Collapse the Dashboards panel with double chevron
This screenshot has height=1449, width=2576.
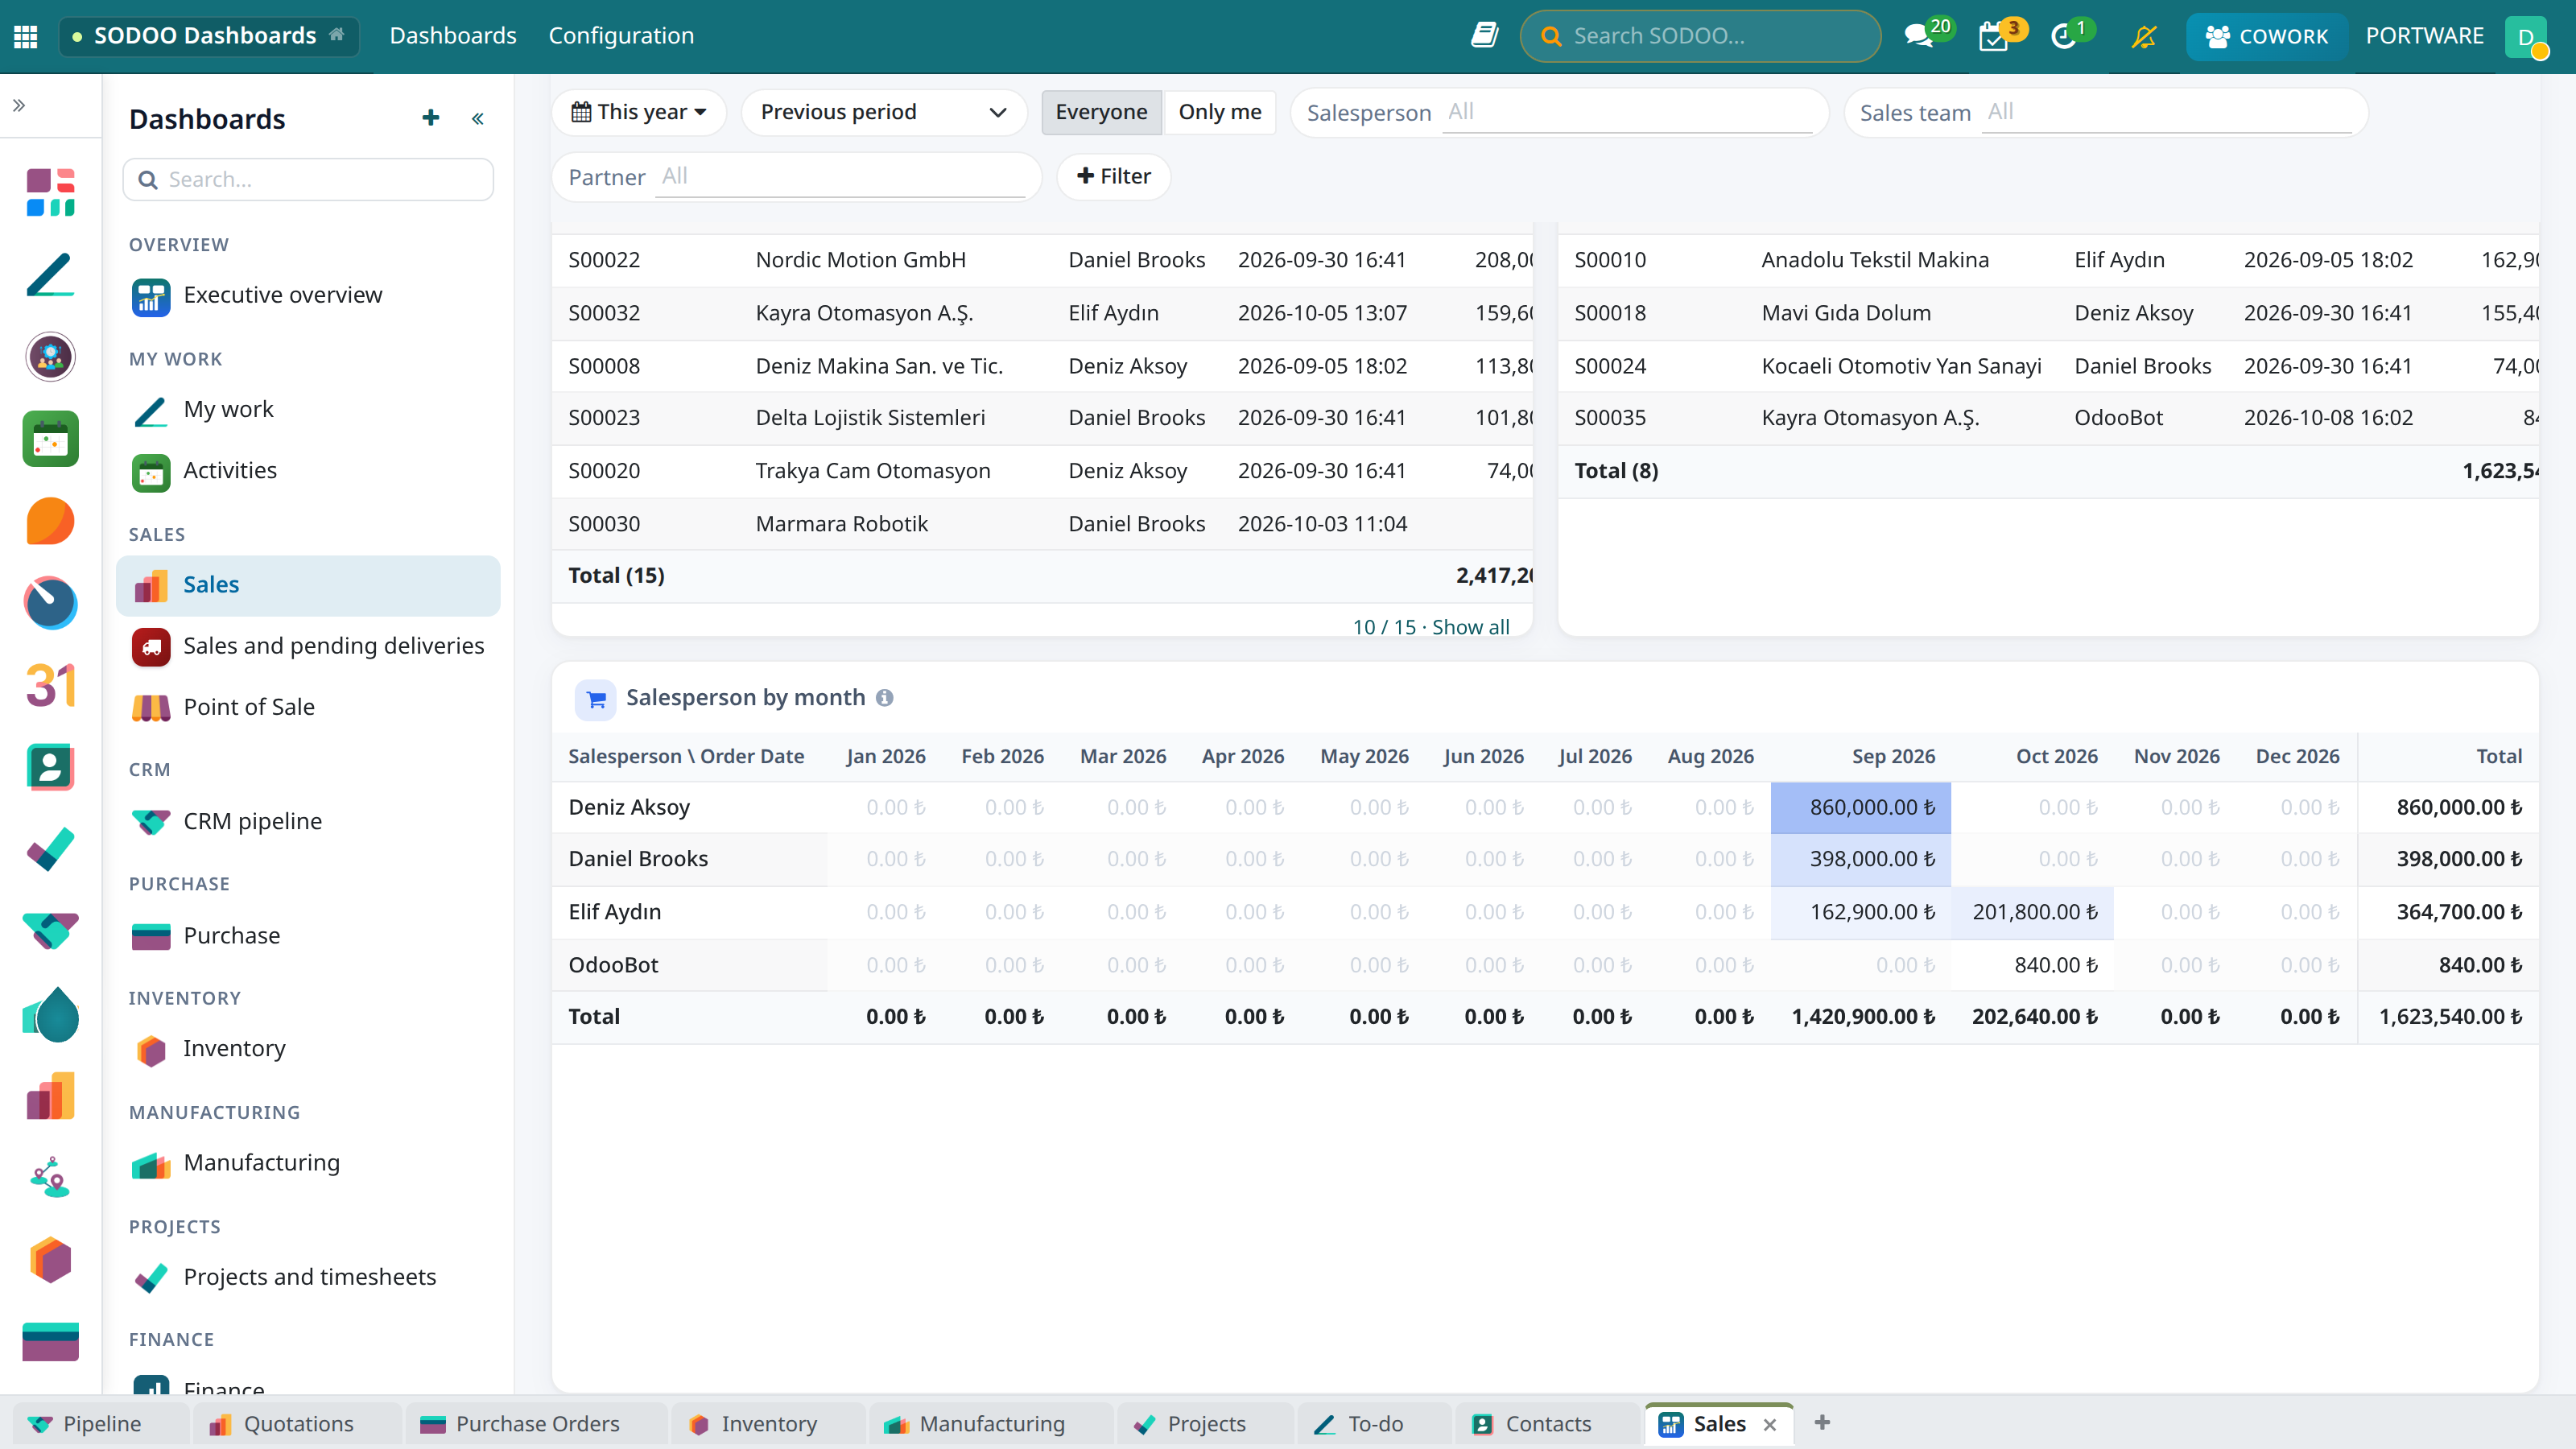tap(478, 118)
